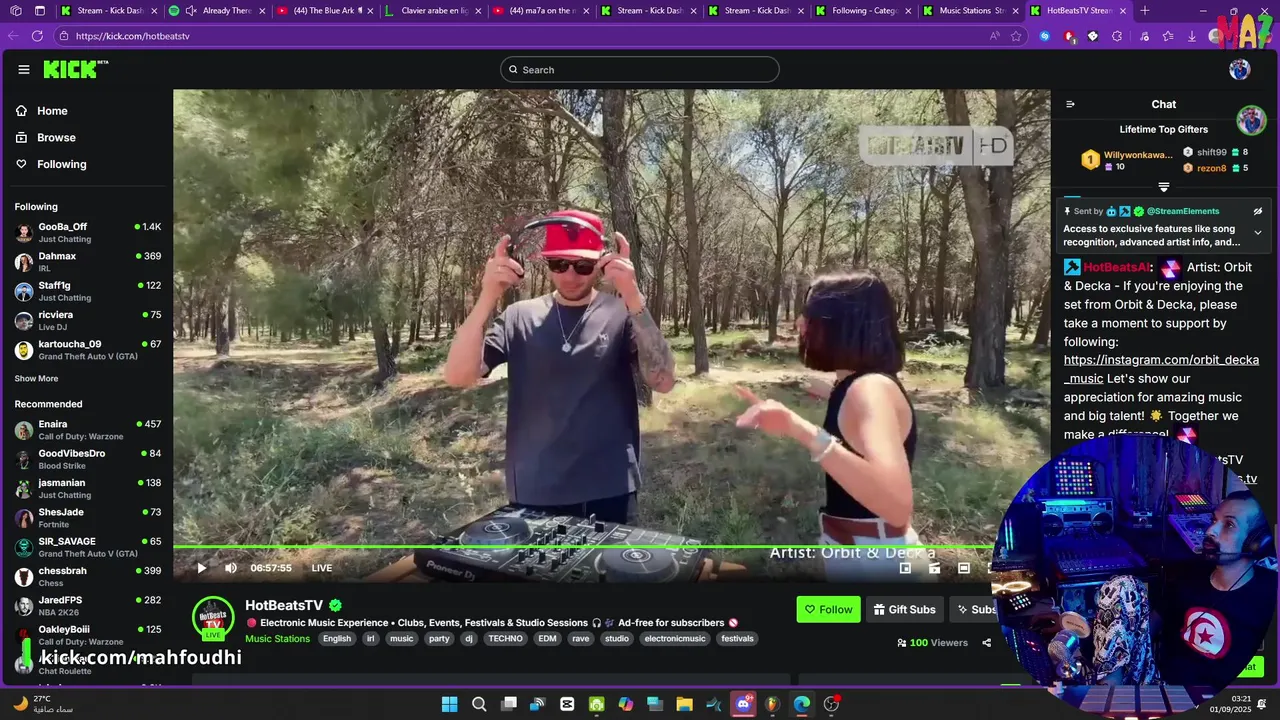
Task: Collapse the chat panel
Action: pos(1070,104)
